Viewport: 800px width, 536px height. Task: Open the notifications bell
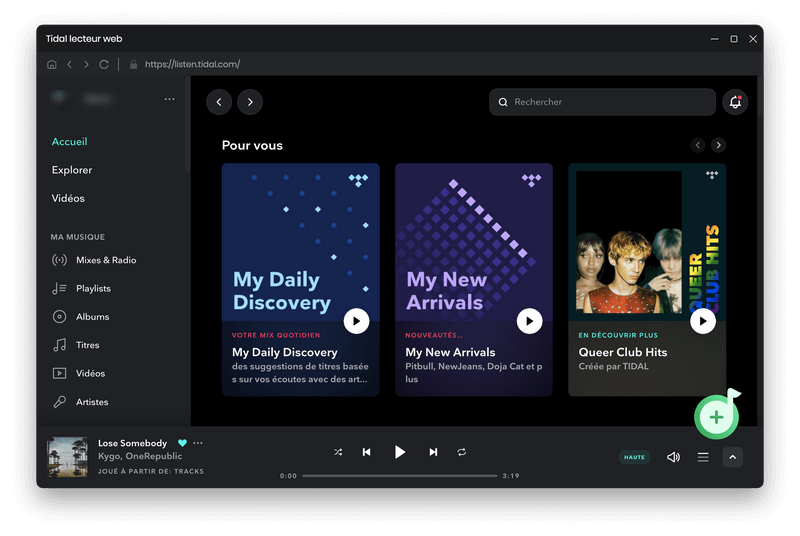click(x=735, y=102)
